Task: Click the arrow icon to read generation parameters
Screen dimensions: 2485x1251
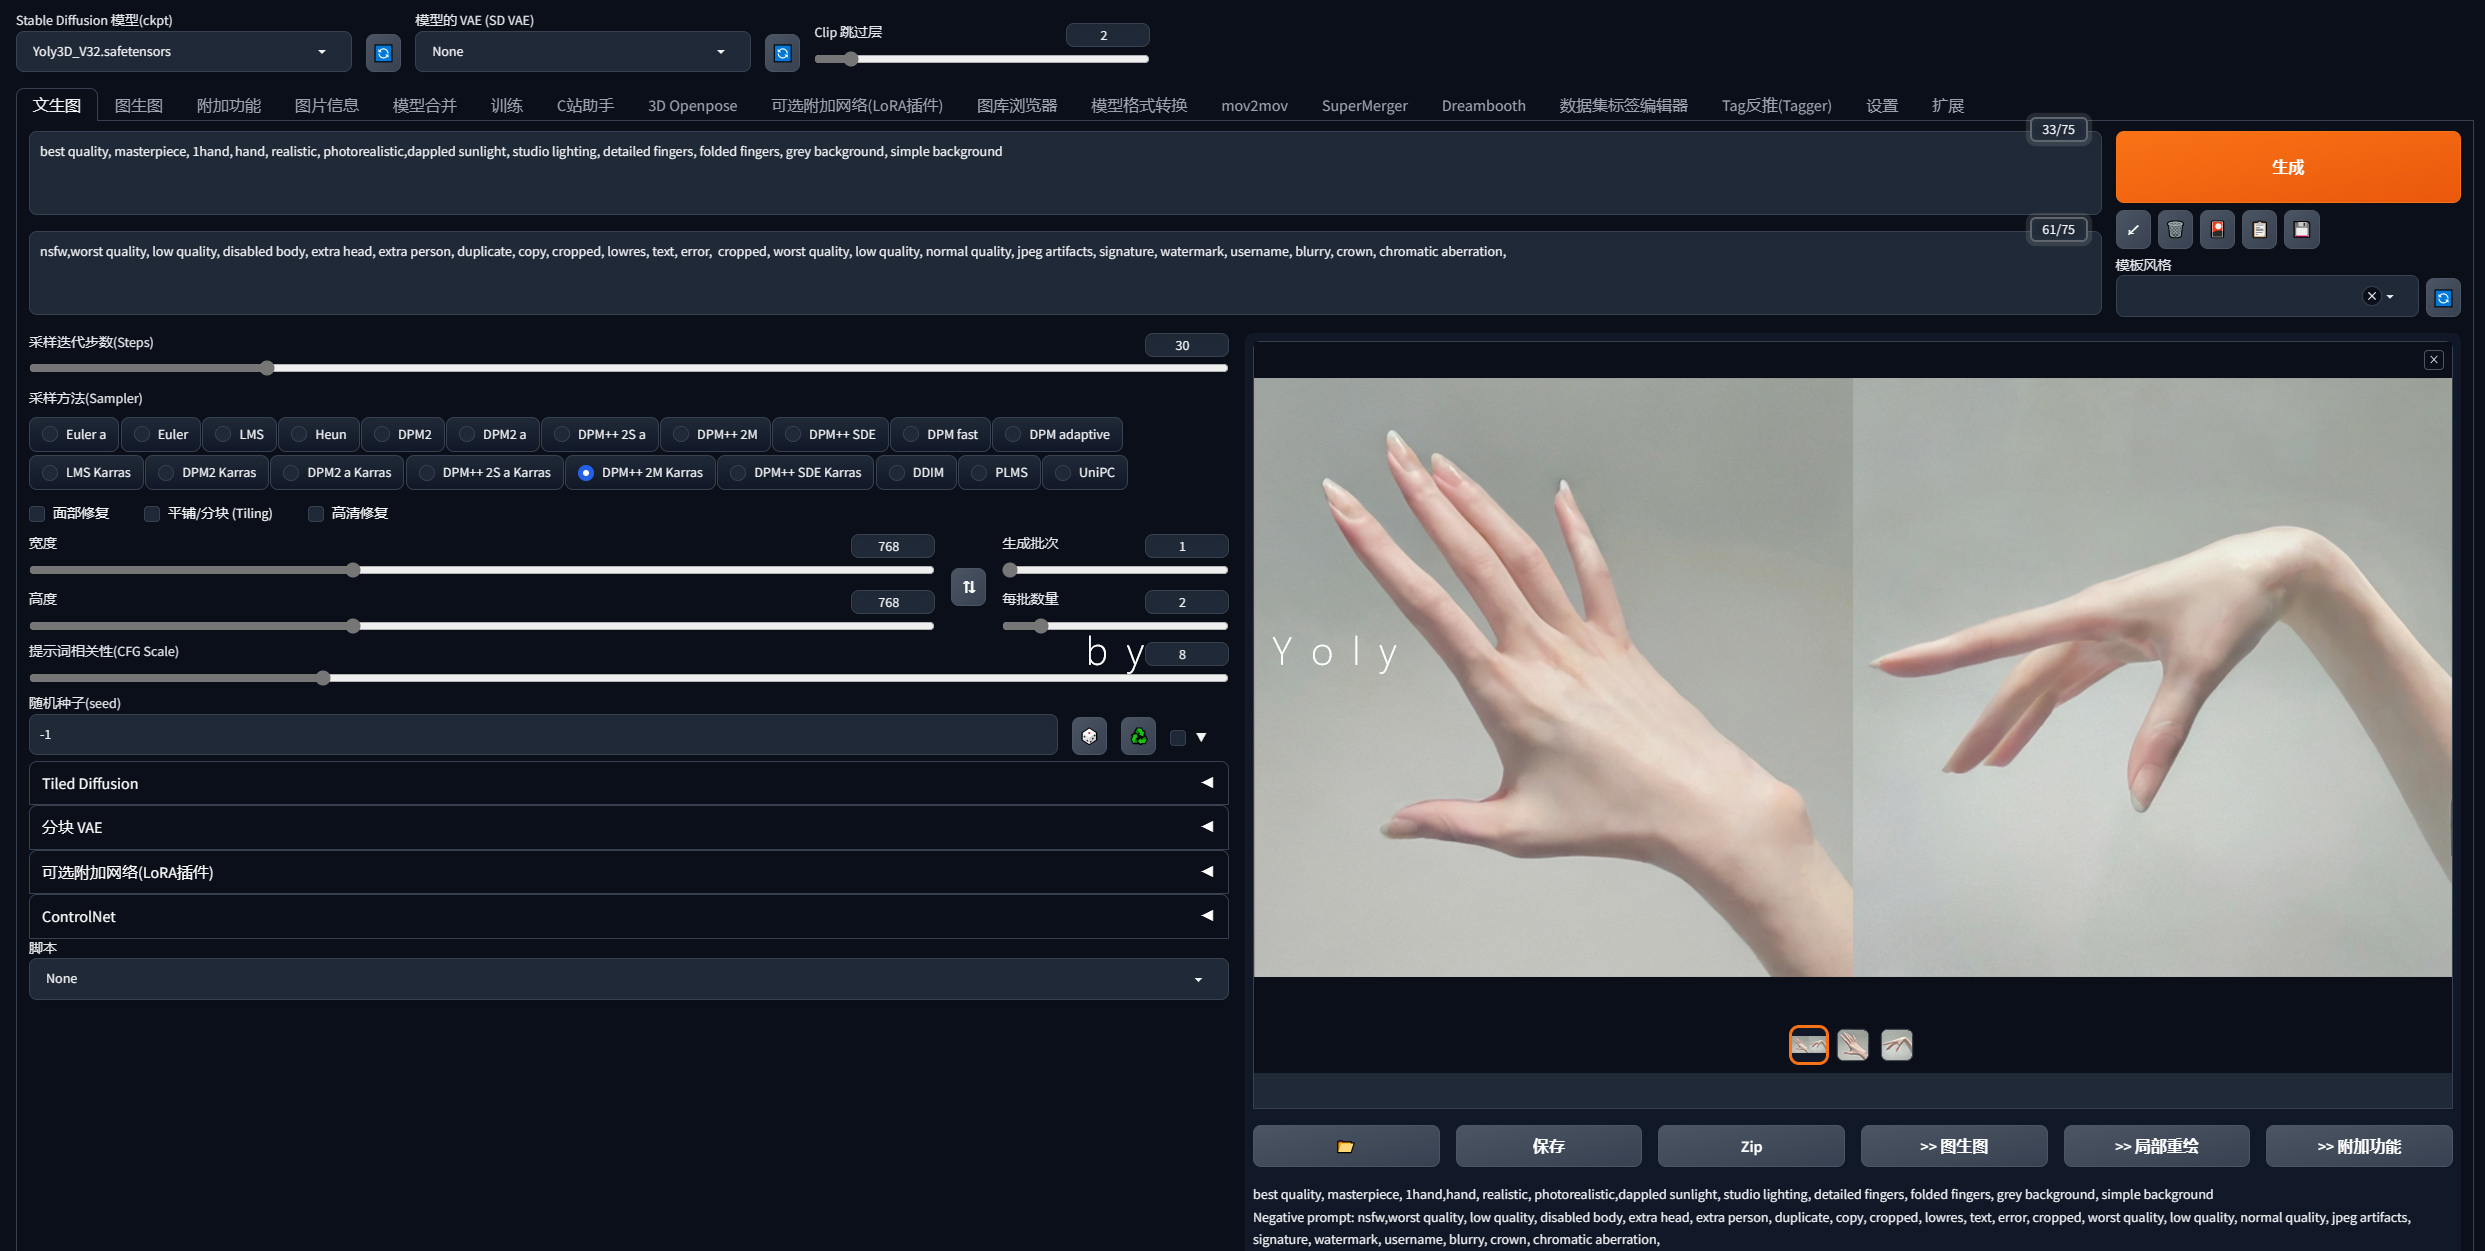Action: pyautogui.click(x=2133, y=230)
